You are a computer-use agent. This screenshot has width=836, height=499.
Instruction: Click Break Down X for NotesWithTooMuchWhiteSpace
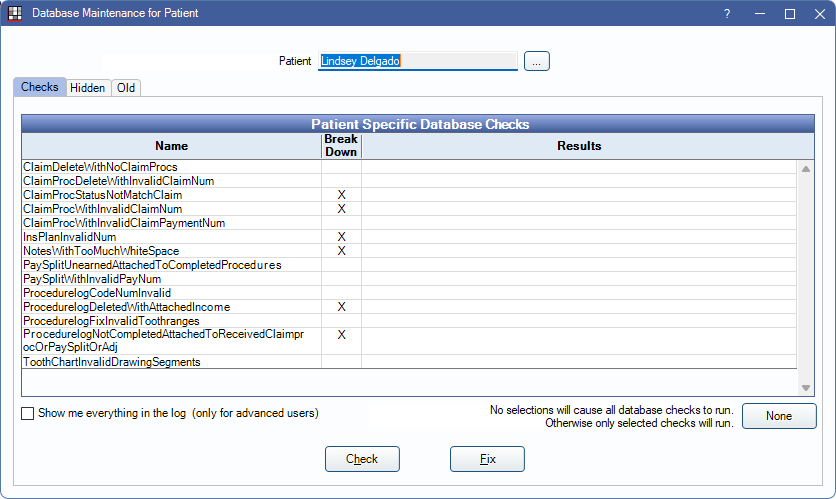point(341,251)
